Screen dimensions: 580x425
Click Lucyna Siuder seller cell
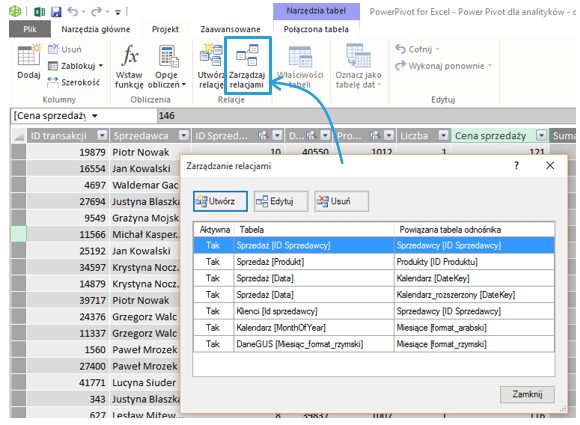pyautogui.click(x=144, y=382)
